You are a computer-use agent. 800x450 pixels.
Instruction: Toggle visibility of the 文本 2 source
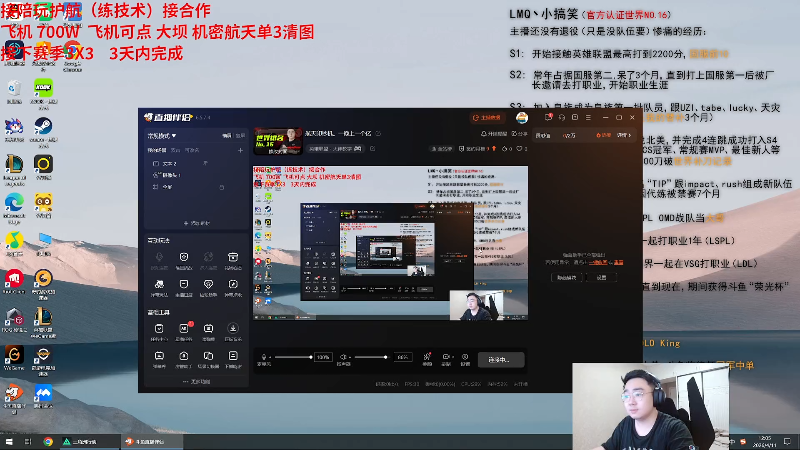pos(205,163)
